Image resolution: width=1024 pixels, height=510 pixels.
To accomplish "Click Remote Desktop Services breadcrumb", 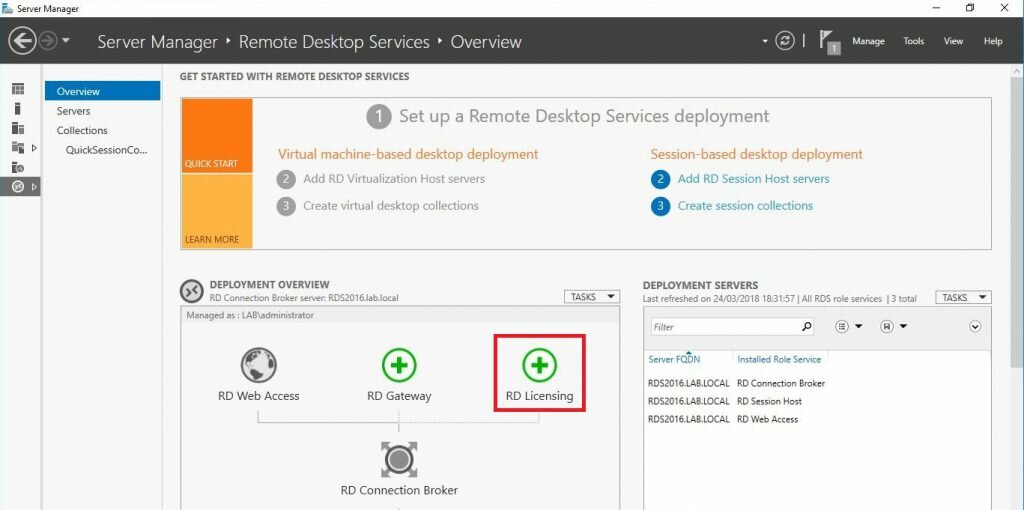I will 334,42.
